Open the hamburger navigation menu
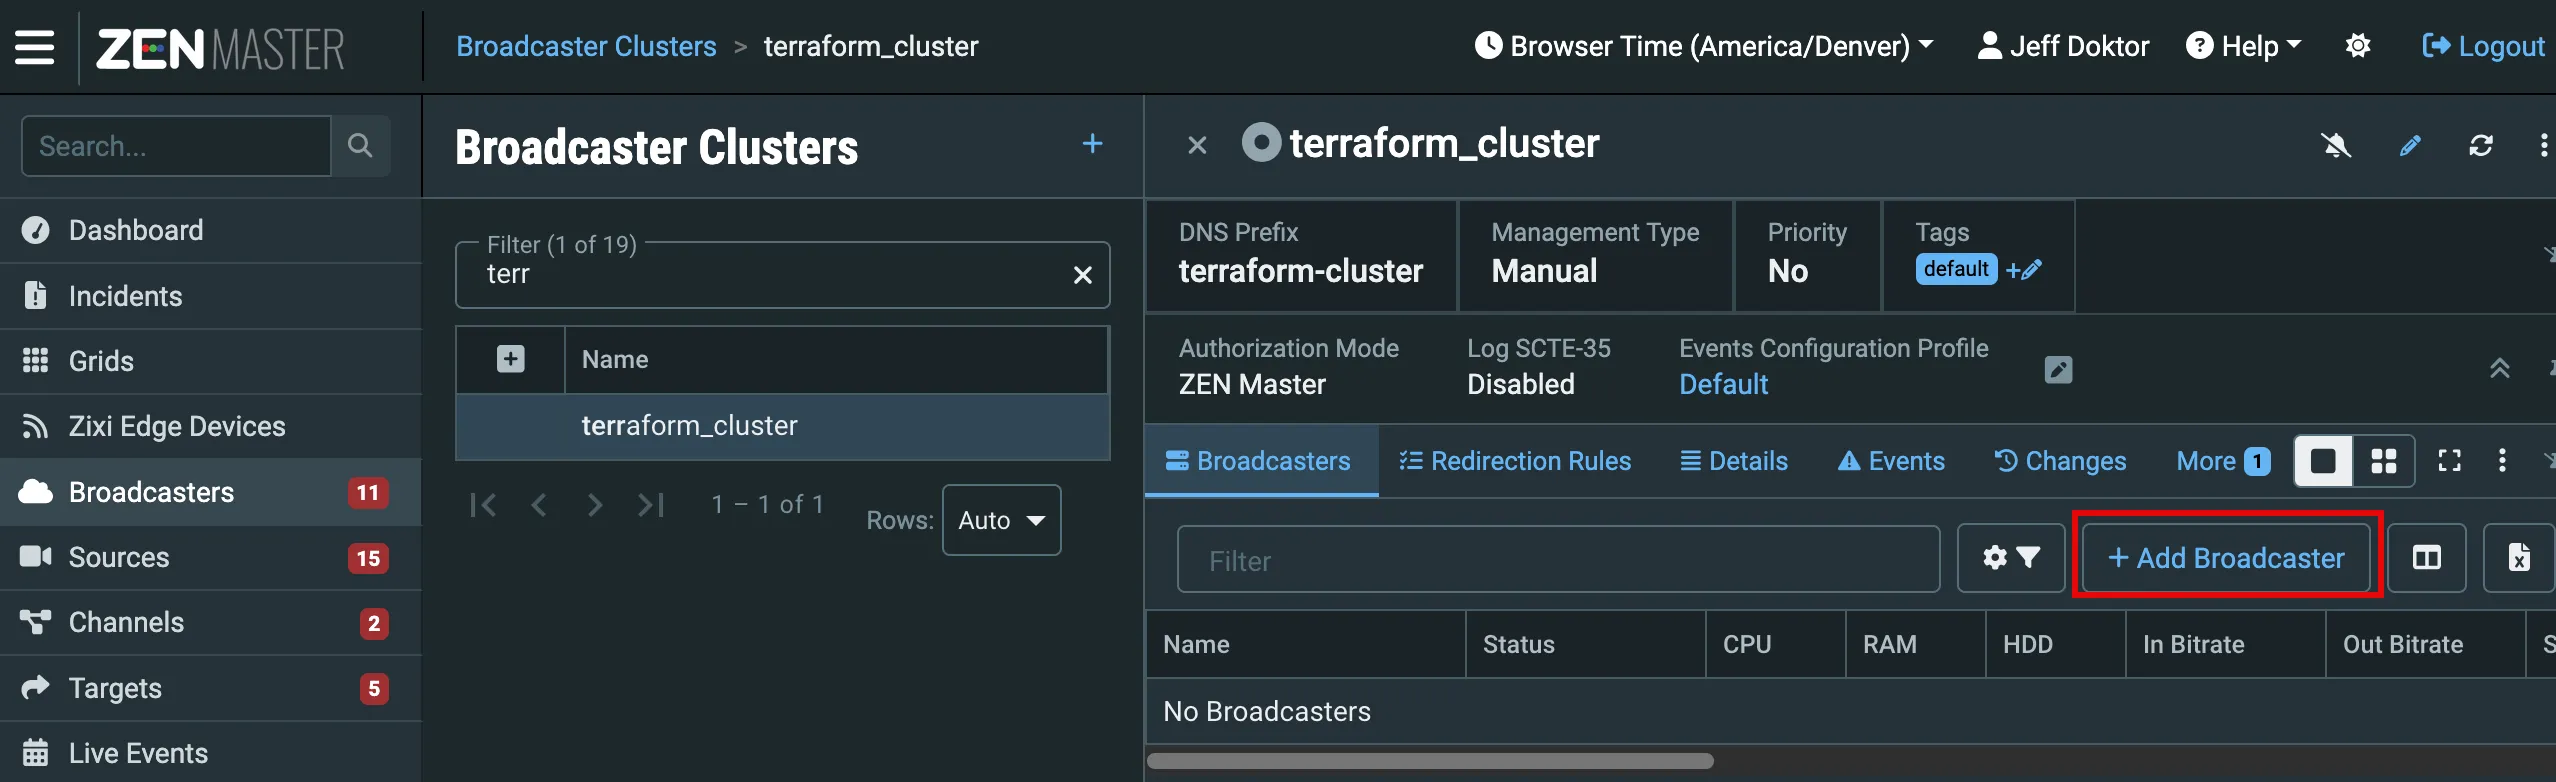Image resolution: width=2556 pixels, height=782 pixels. click(x=35, y=47)
